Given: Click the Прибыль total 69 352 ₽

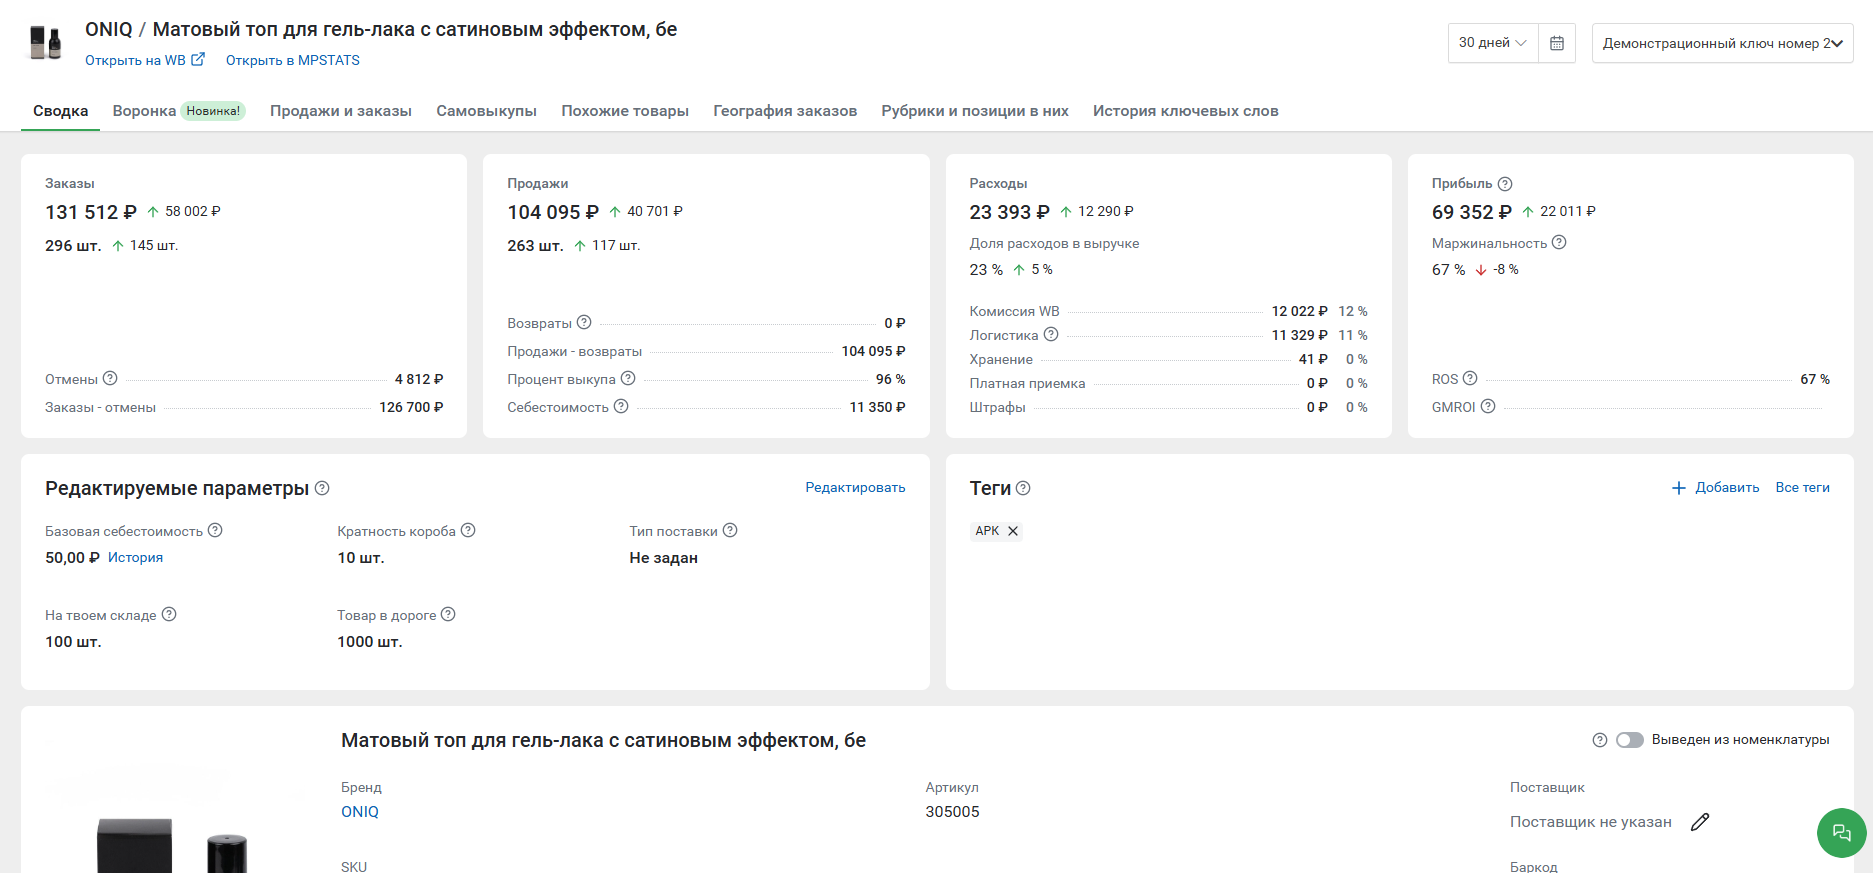Looking at the screenshot, I should 1472,212.
